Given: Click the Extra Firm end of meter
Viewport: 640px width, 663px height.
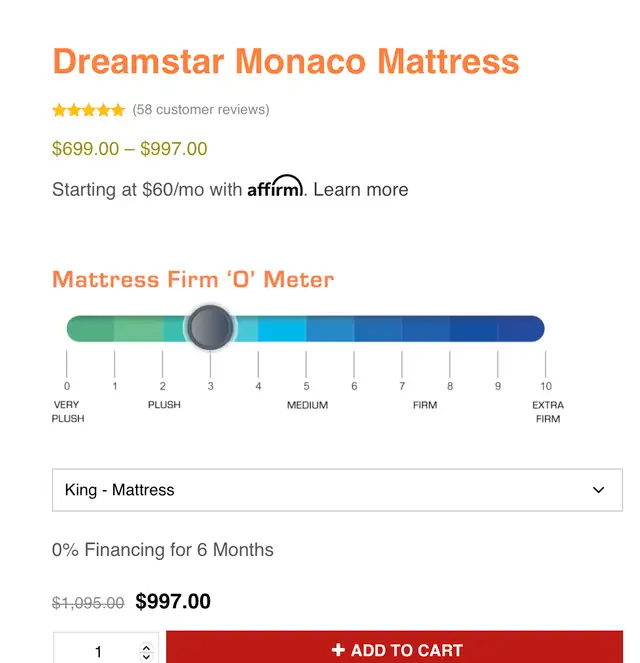Looking at the screenshot, I should coord(535,328).
